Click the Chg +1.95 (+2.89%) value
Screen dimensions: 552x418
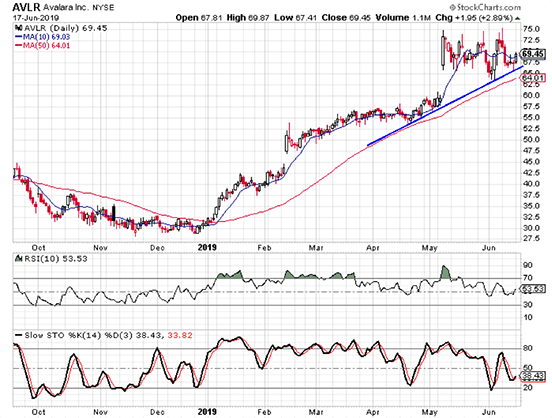[474, 18]
